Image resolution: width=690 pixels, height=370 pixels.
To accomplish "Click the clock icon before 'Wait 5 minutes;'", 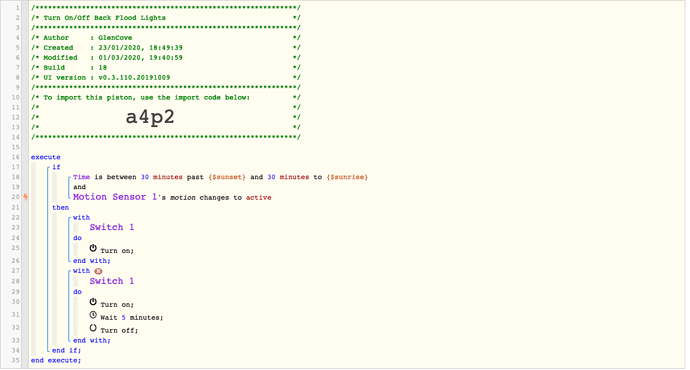I will pos(93,315).
